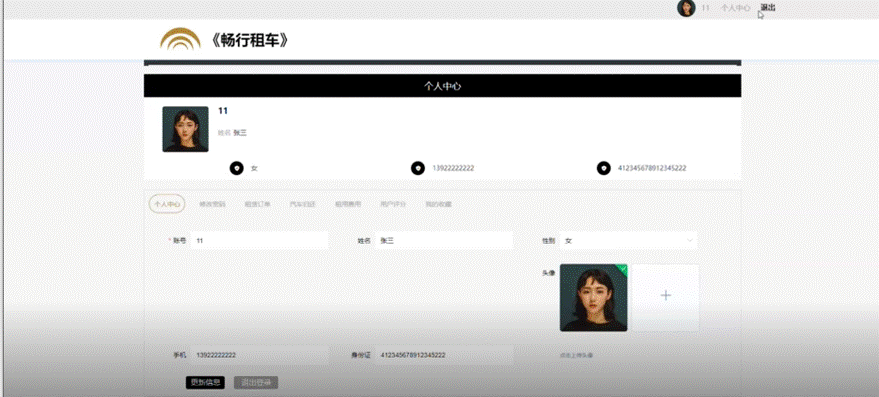Click the icon beside ID 412345678912345222
Screen dimensions: 879x397
[603, 168]
